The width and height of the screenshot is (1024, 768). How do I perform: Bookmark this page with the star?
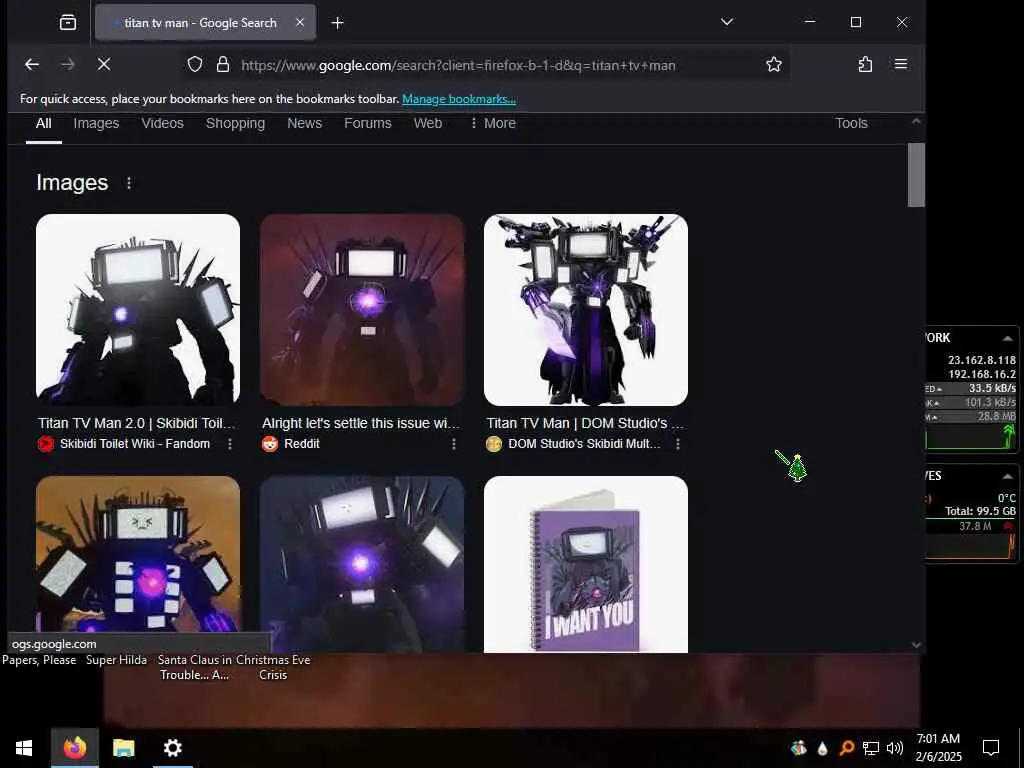click(x=774, y=64)
